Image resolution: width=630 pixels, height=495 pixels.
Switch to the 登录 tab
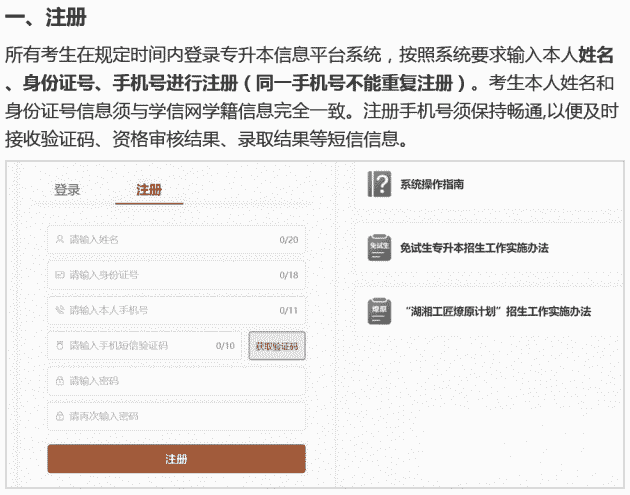click(x=67, y=190)
